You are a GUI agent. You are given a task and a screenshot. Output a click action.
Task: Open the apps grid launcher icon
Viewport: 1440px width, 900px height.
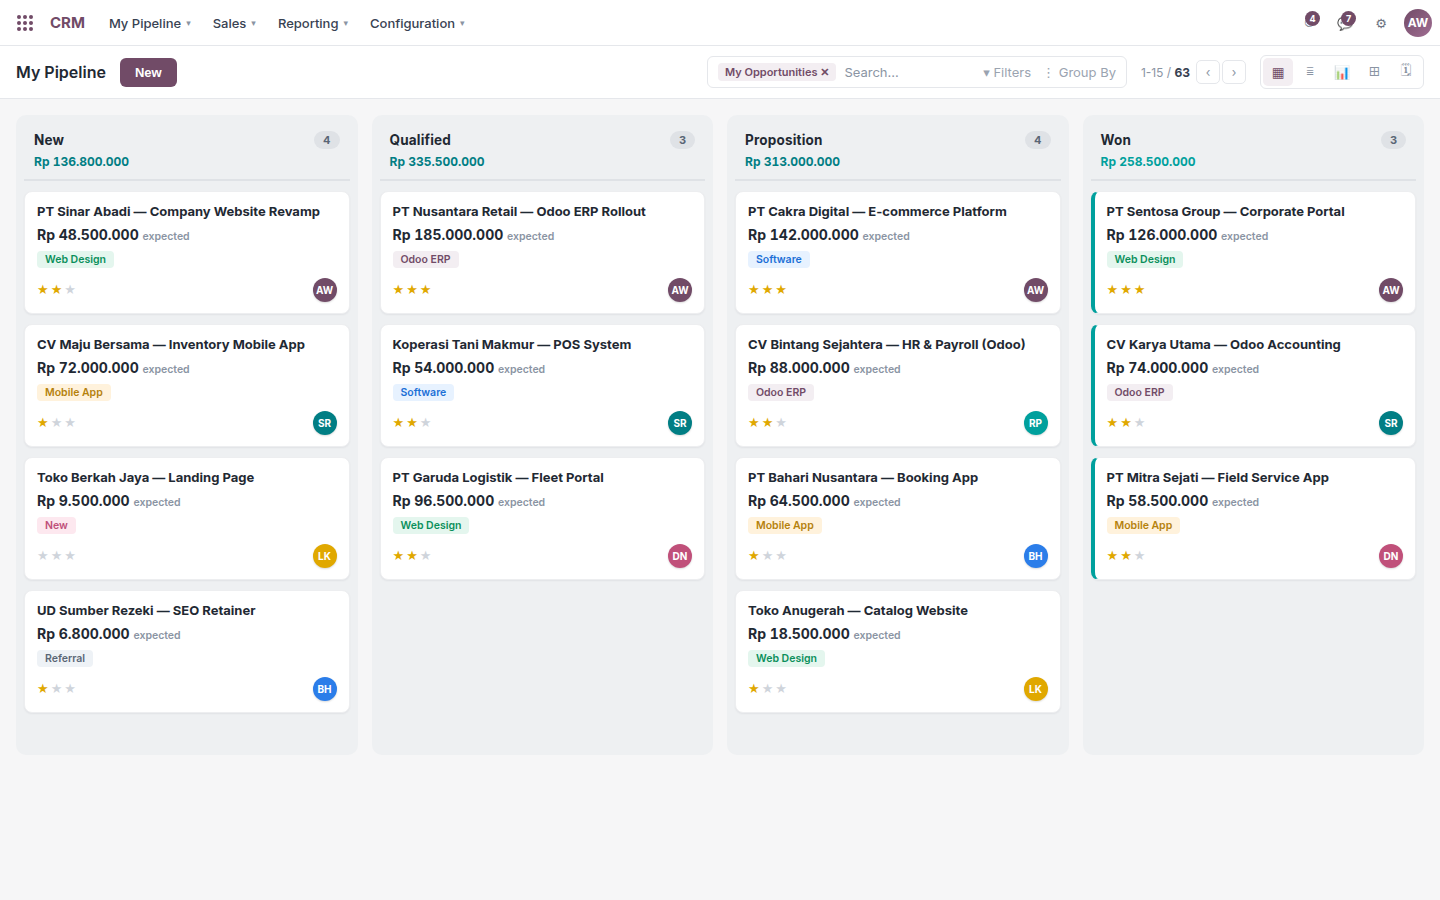[25, 23]
